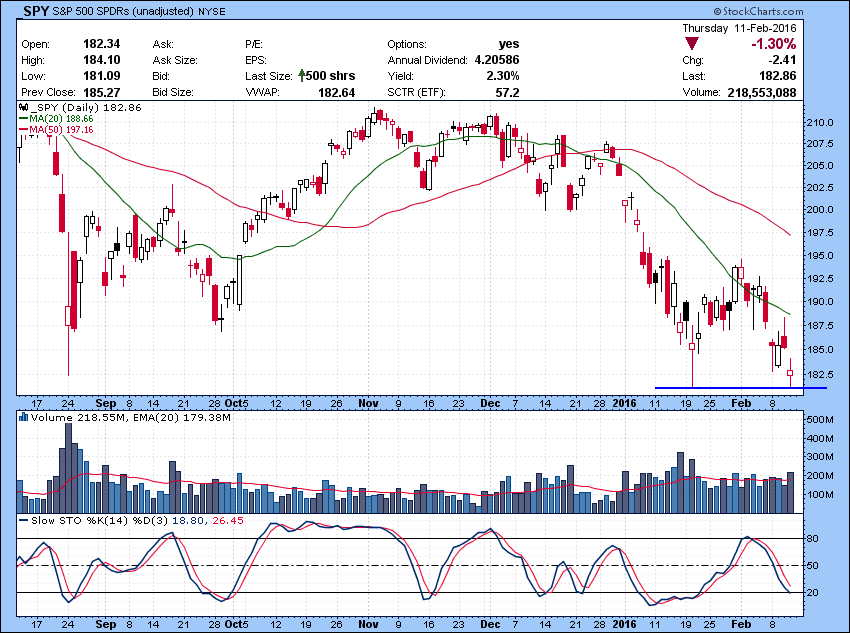Click the Volume value 218,553,088
This screenshot has width=850, height=633.
pos(762,93)
